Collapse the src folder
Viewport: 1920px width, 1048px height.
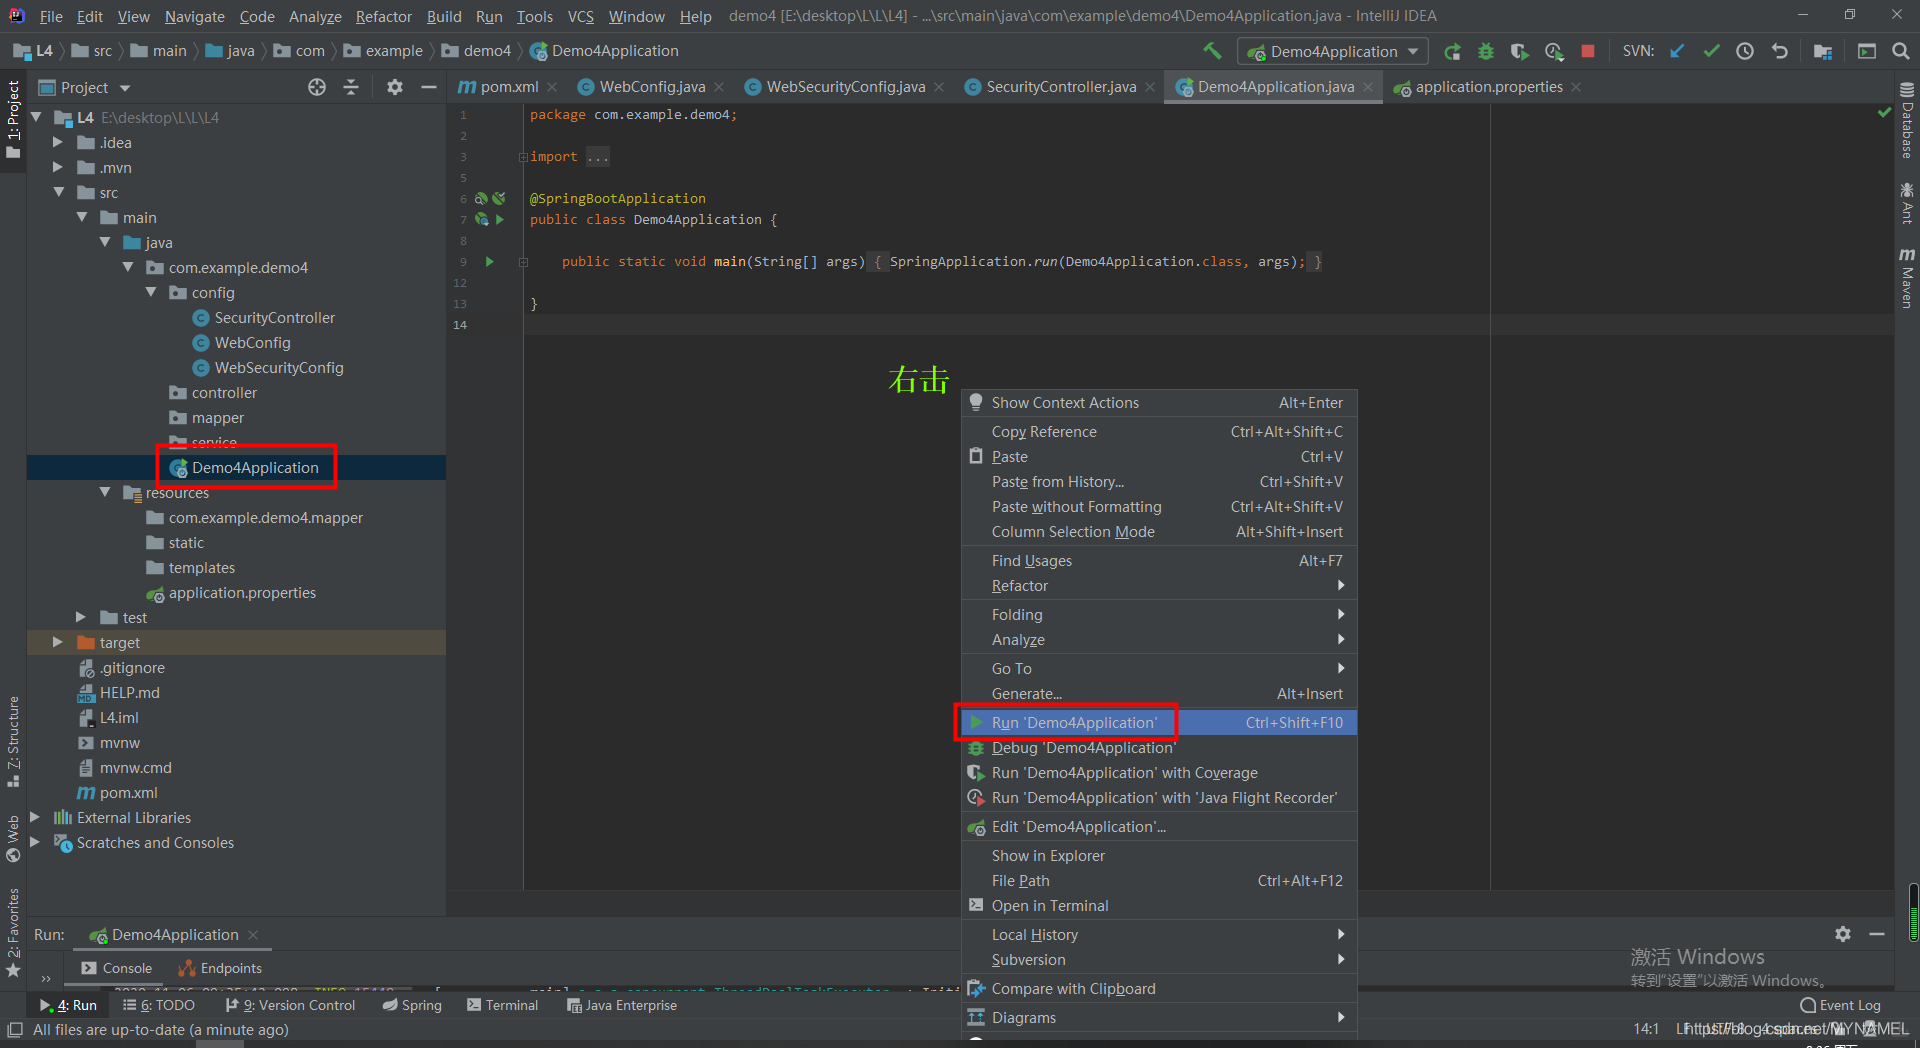58,192
